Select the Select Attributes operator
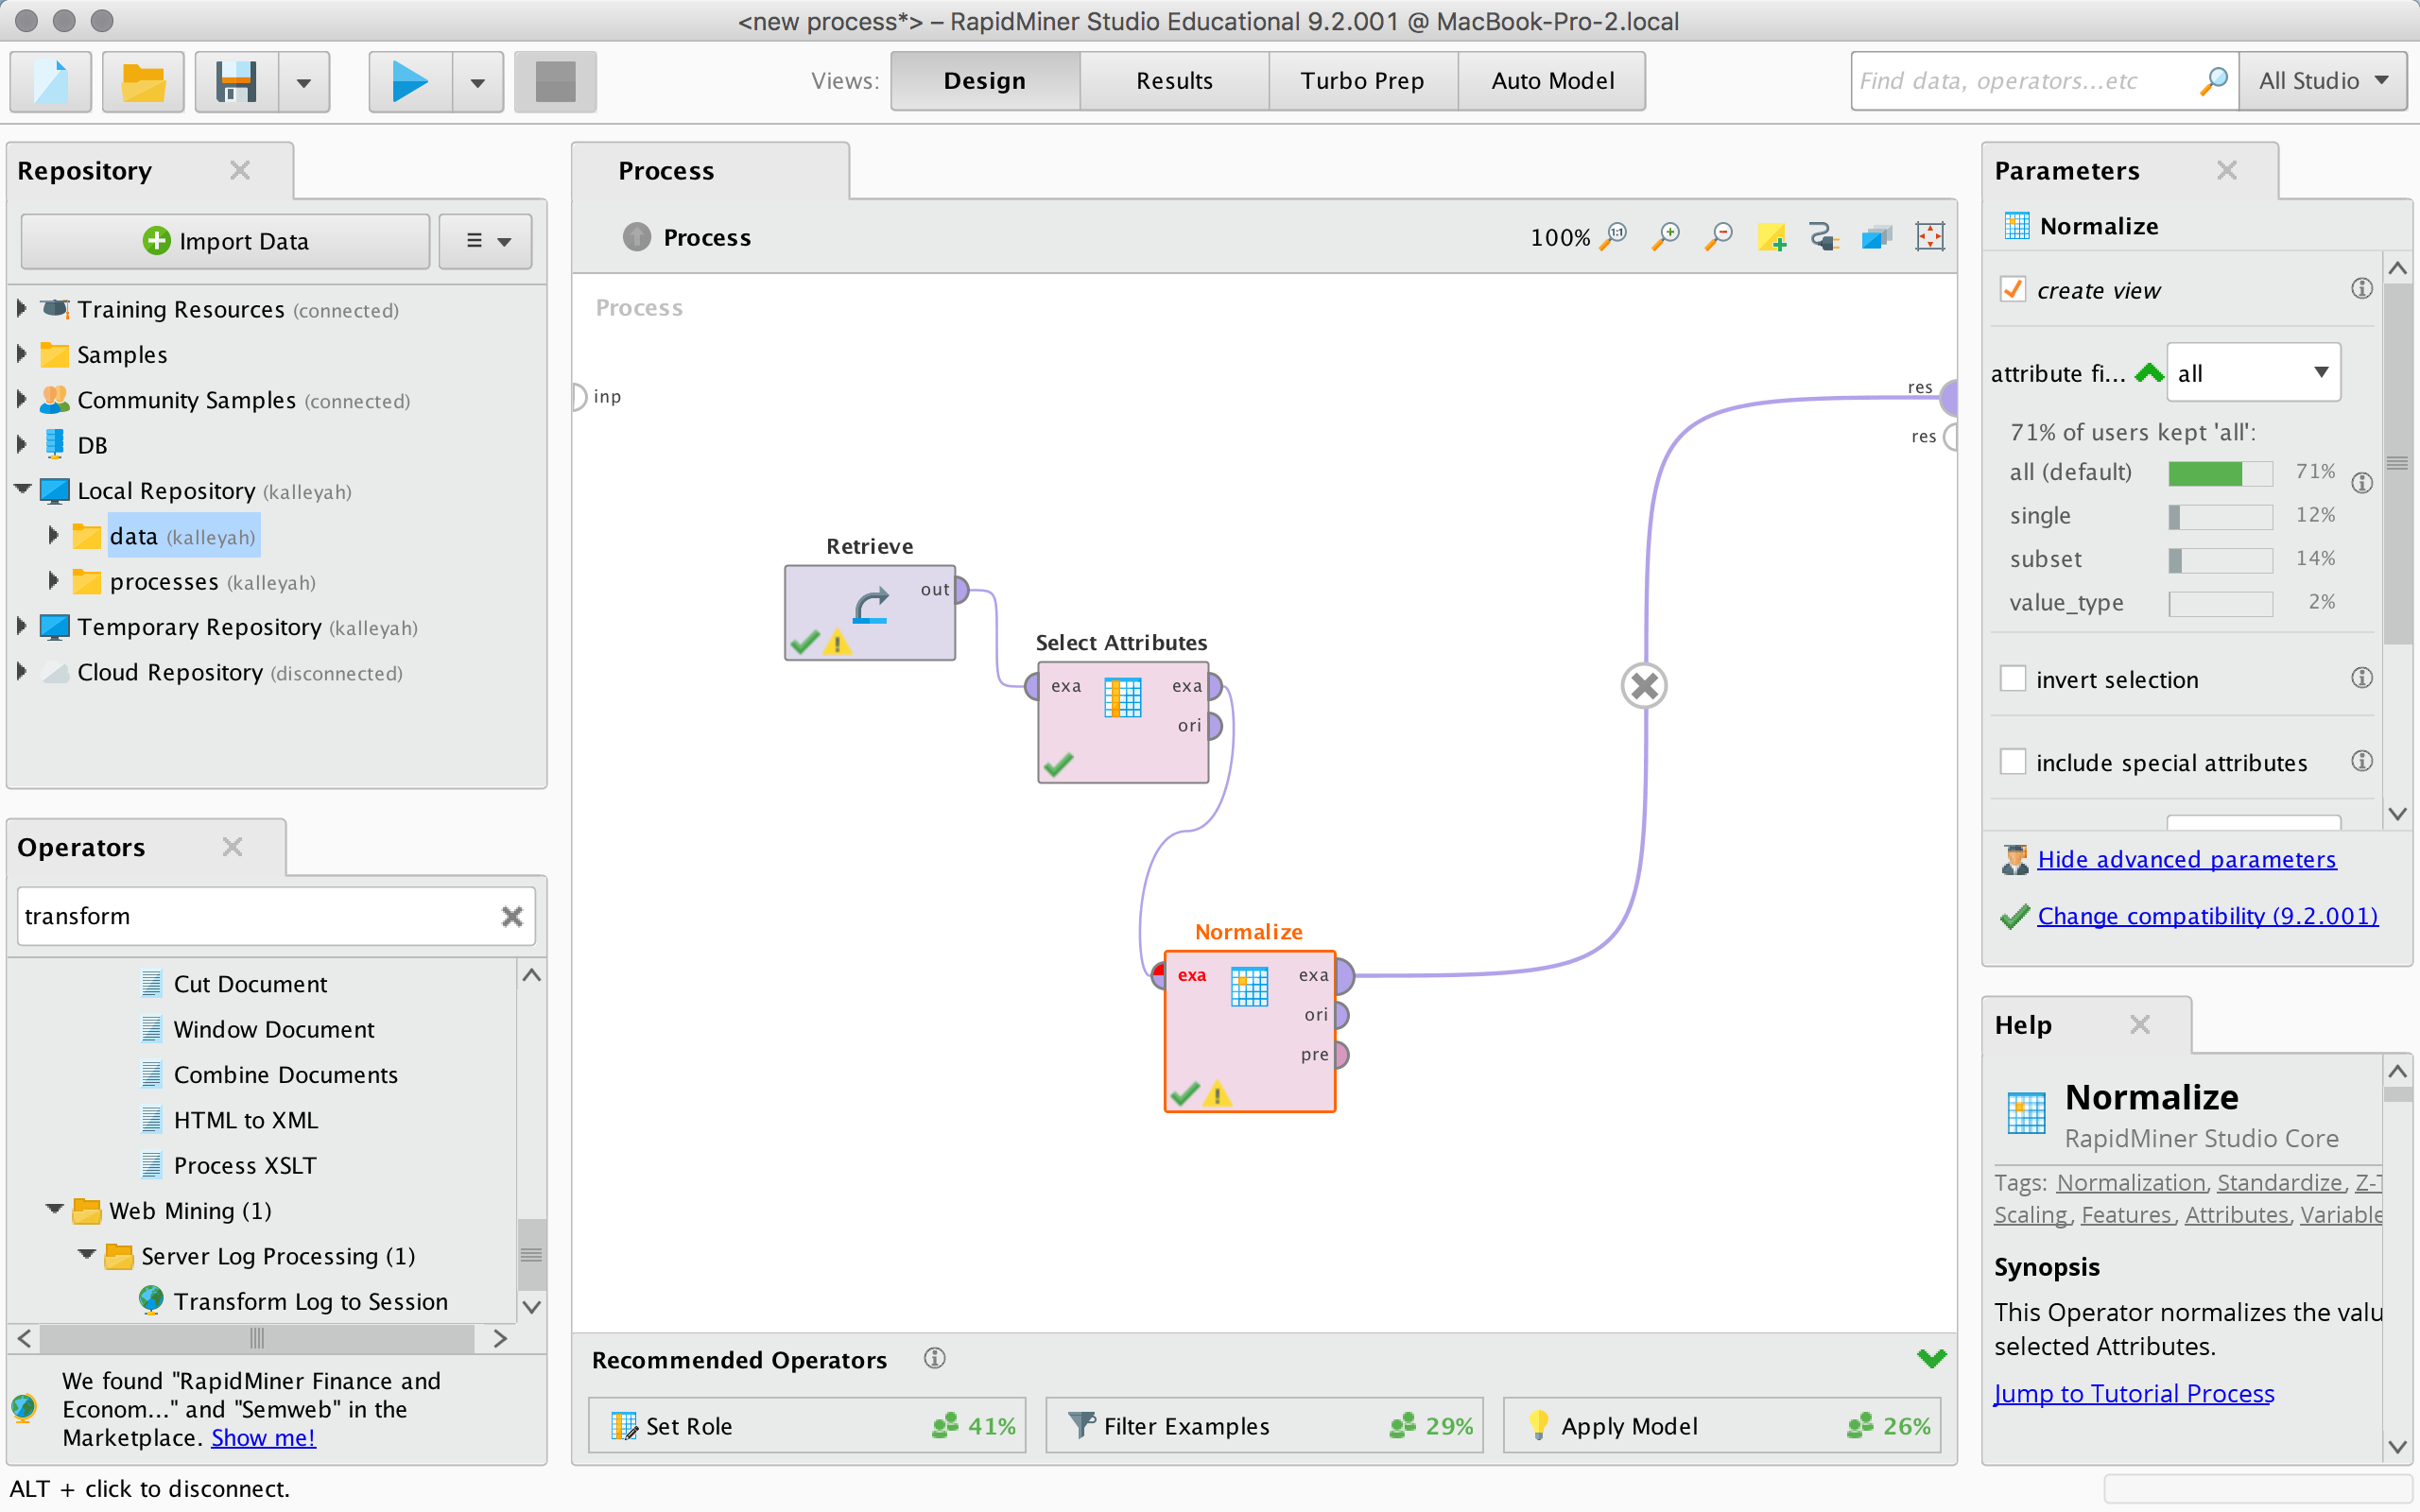The width and height of the screenshot is (2420, 1512). (1123, 722)
